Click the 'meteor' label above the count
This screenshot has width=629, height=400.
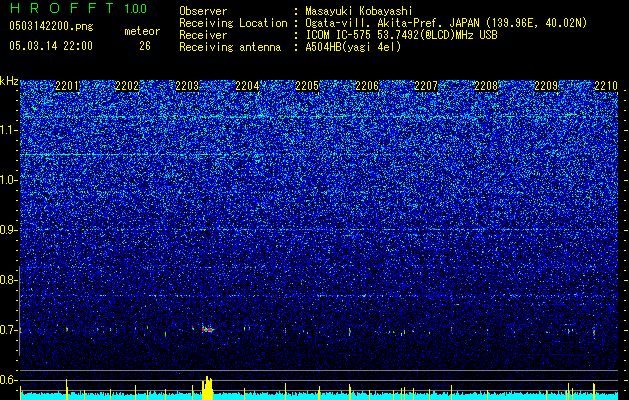point(142,31)
